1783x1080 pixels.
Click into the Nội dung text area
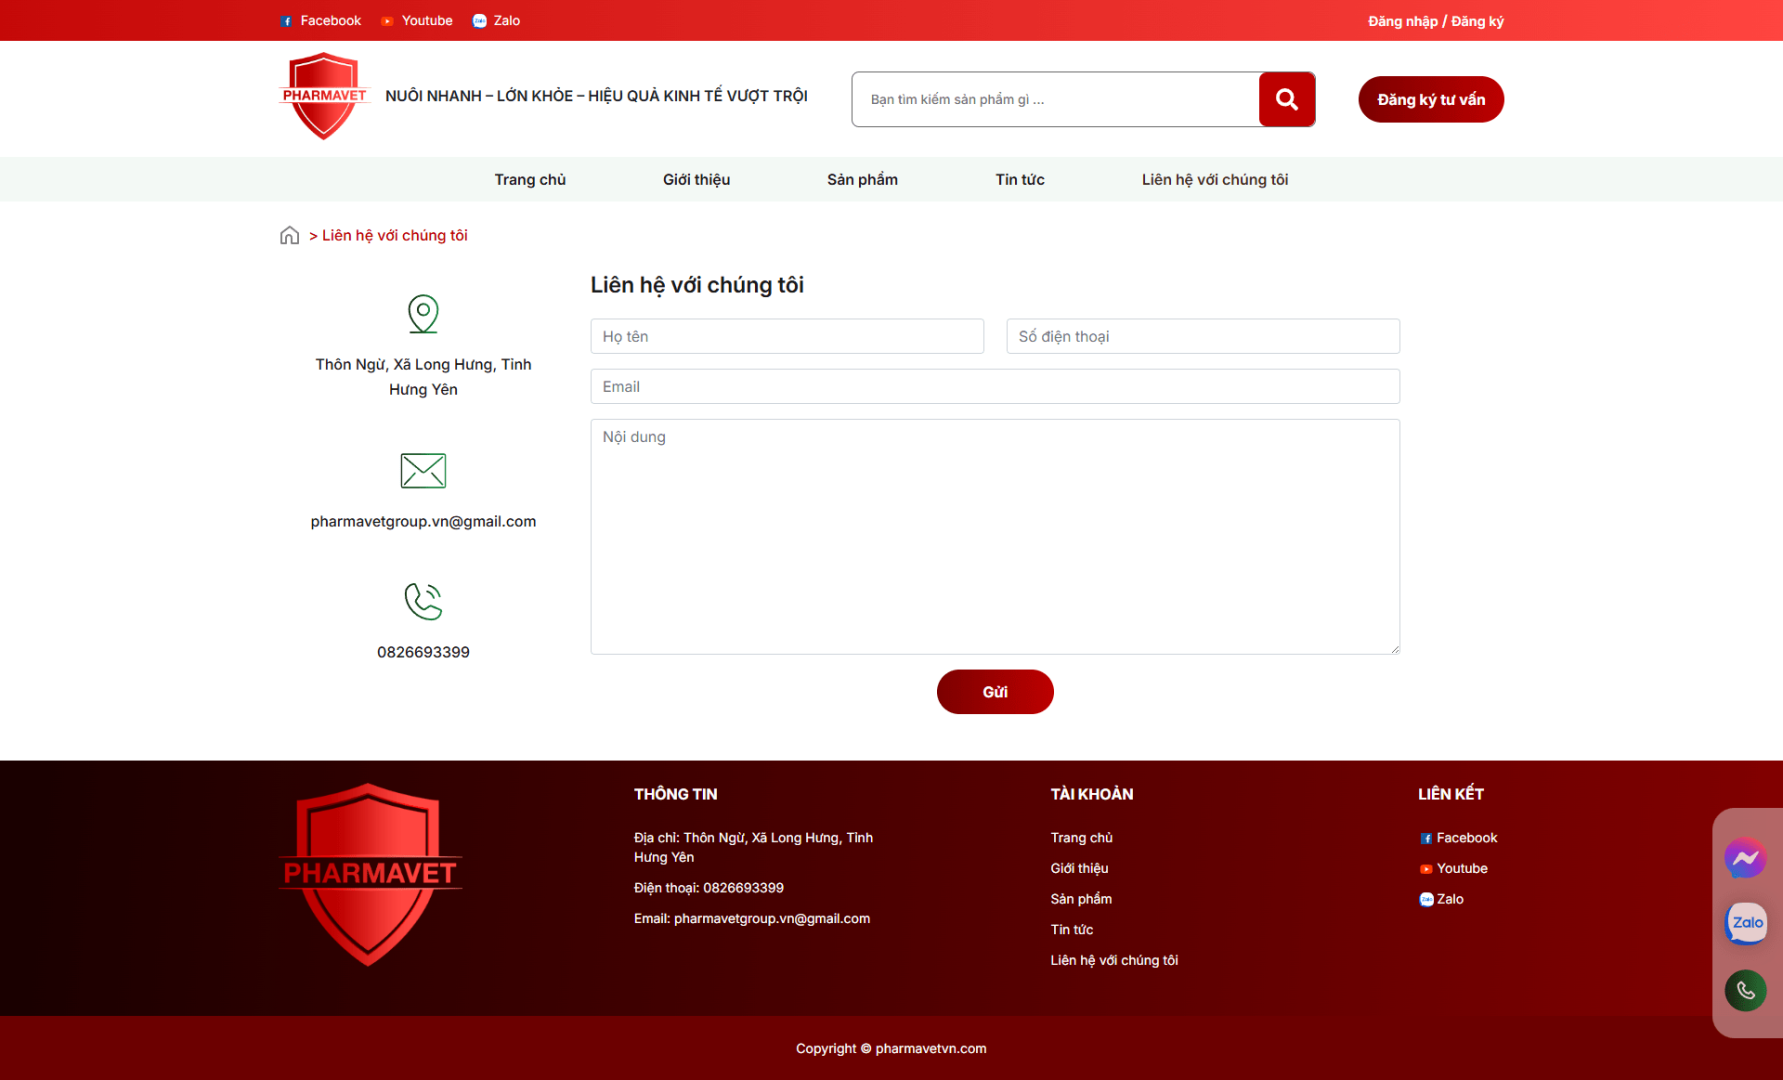click(994, 537)
